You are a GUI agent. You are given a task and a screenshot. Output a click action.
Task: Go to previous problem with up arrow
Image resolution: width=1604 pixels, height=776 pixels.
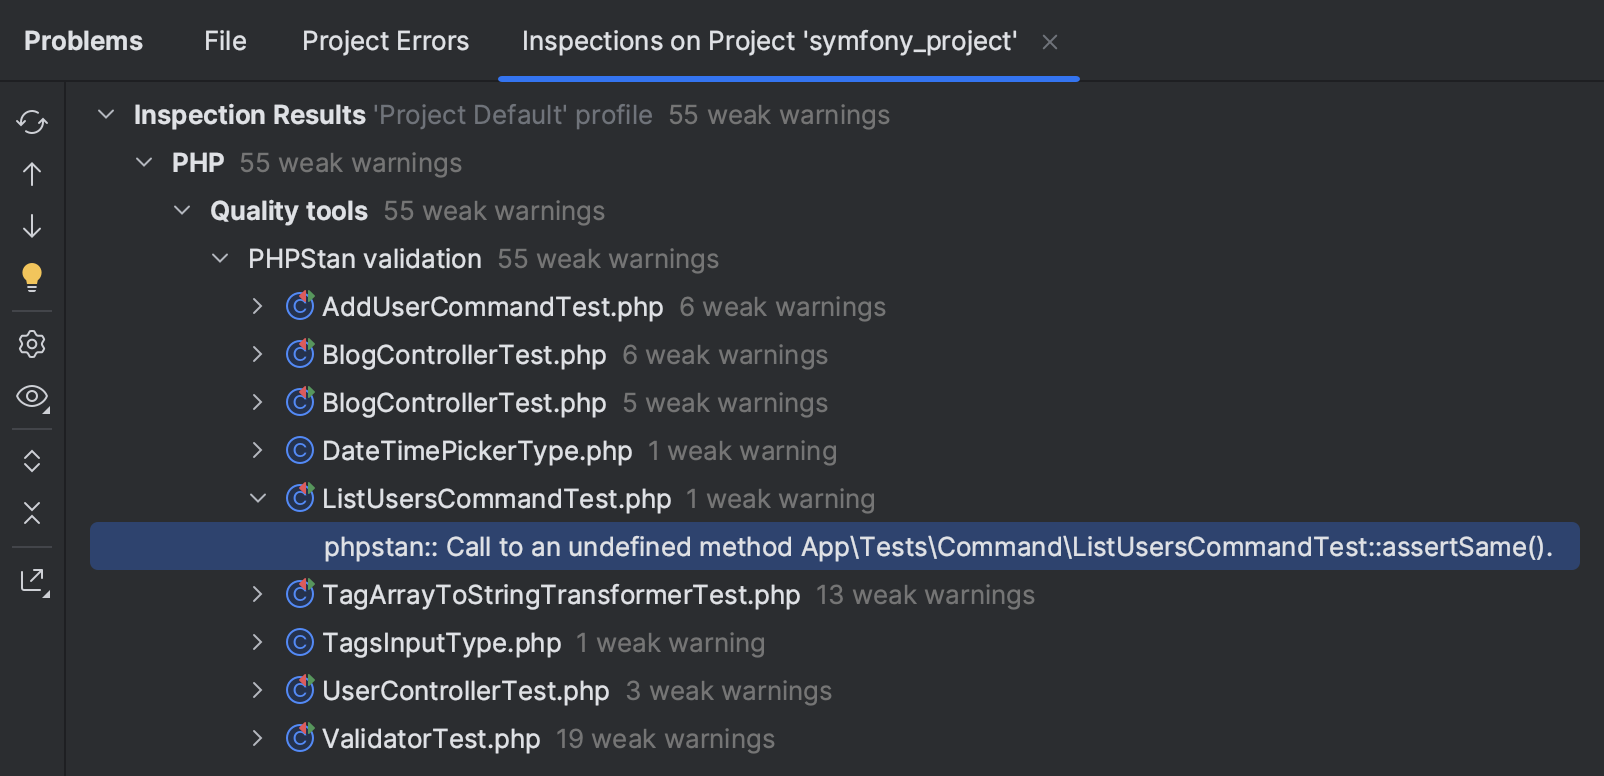tap(32, 174)
